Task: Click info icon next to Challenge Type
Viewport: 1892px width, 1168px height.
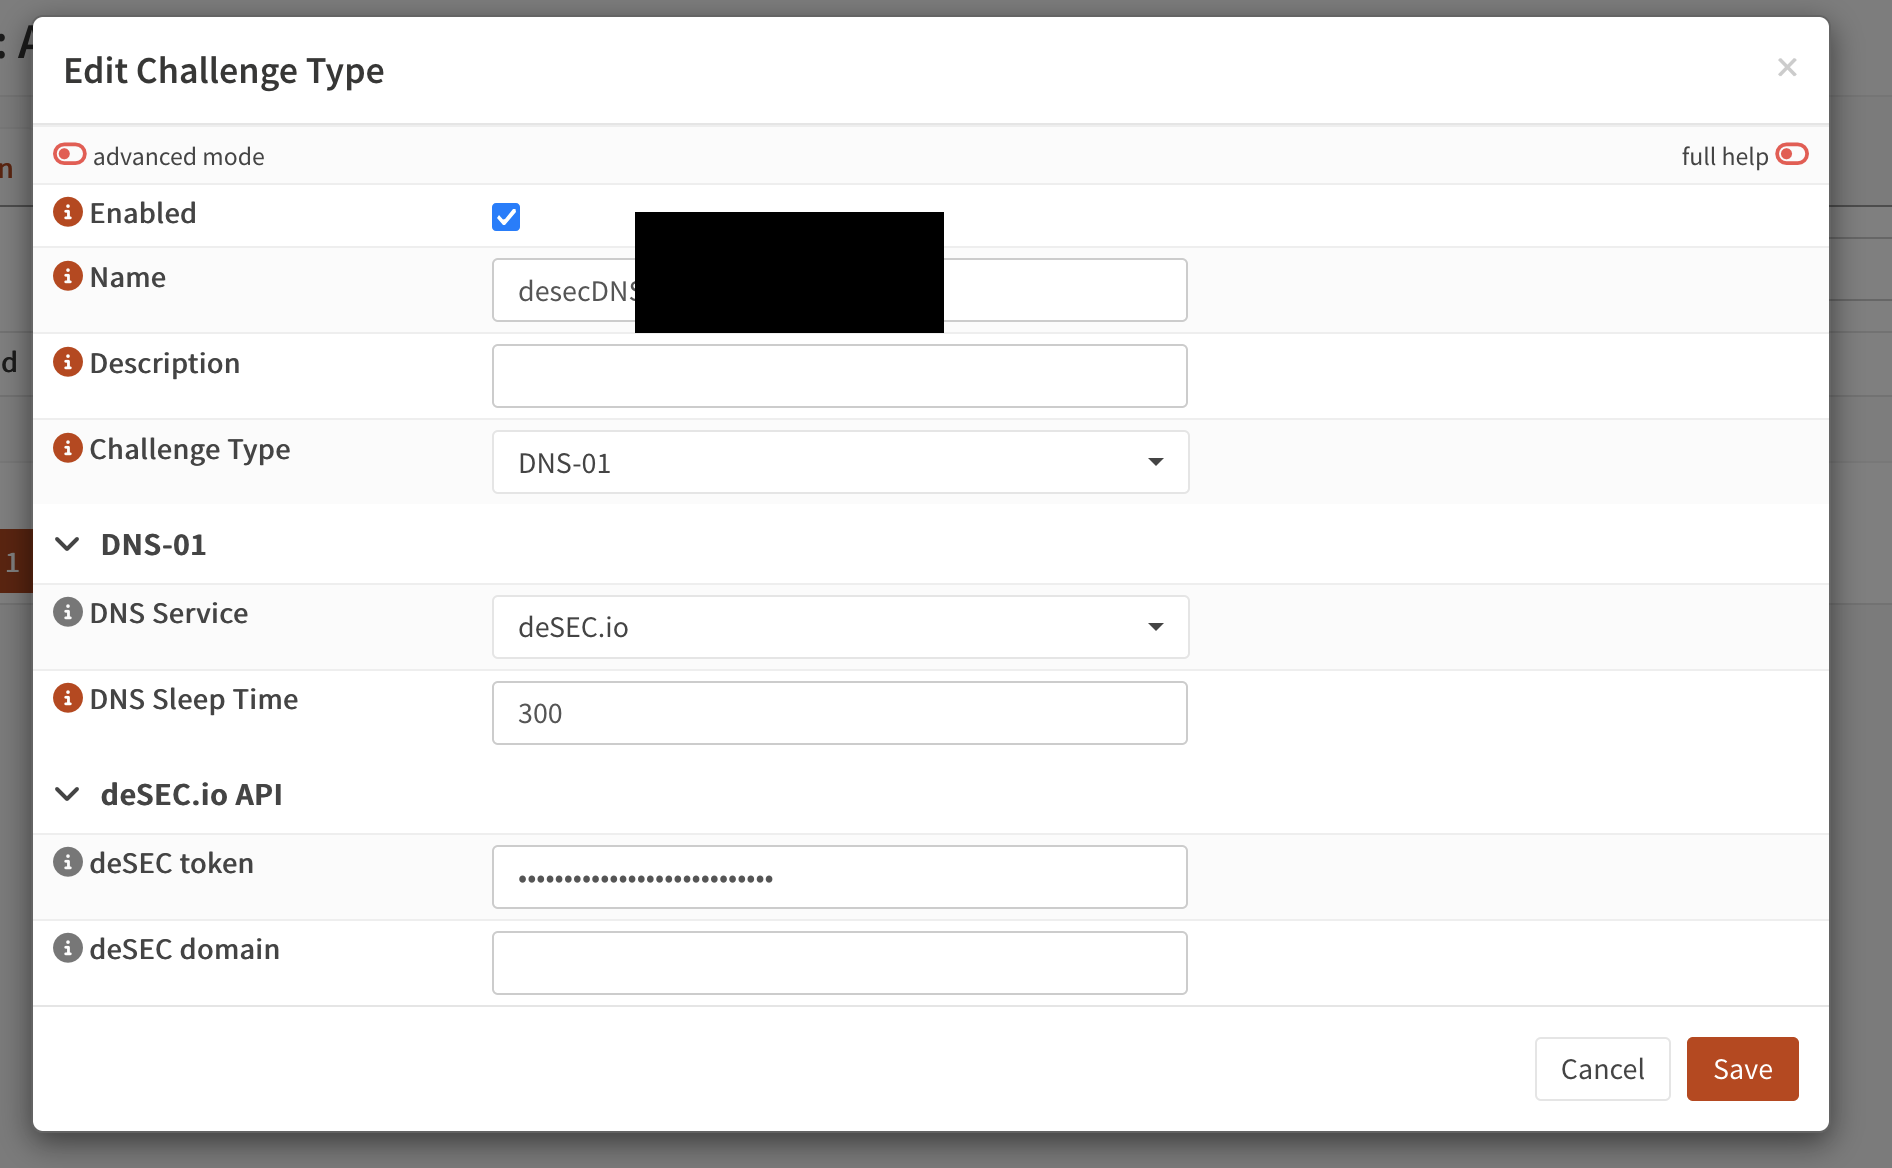Action: [x=67, y=448]
